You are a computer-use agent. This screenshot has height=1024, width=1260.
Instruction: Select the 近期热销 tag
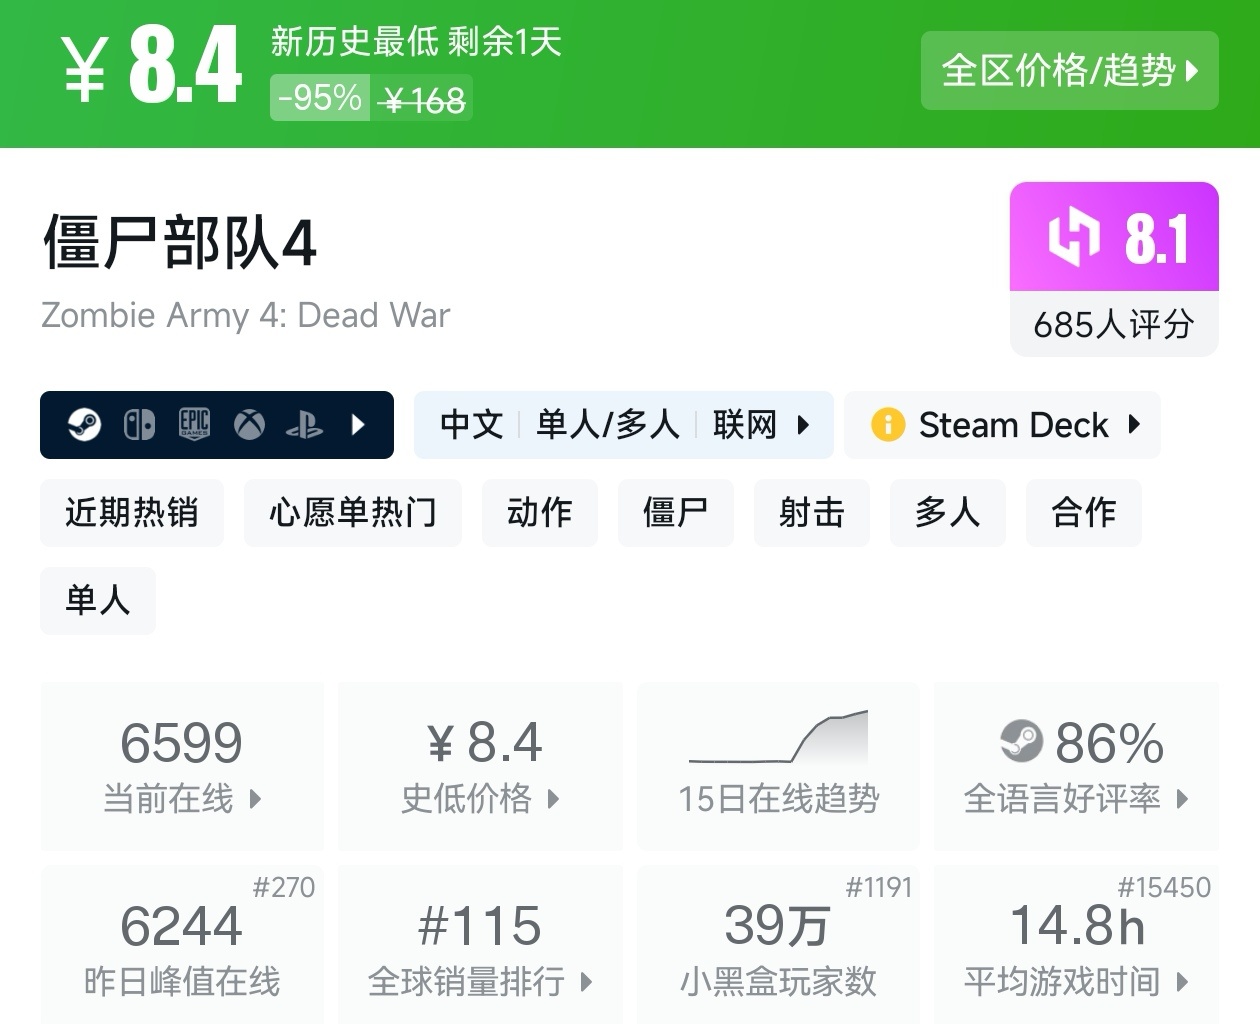point(132,512)
